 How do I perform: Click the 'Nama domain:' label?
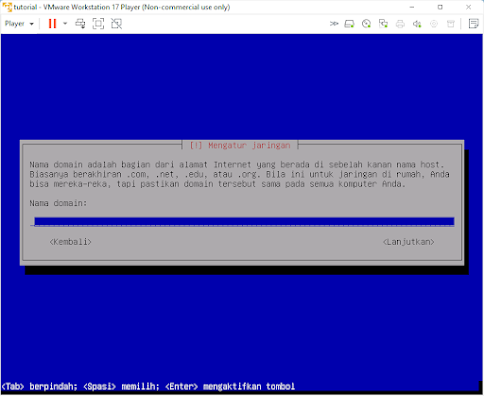click(x=58, y=203)
